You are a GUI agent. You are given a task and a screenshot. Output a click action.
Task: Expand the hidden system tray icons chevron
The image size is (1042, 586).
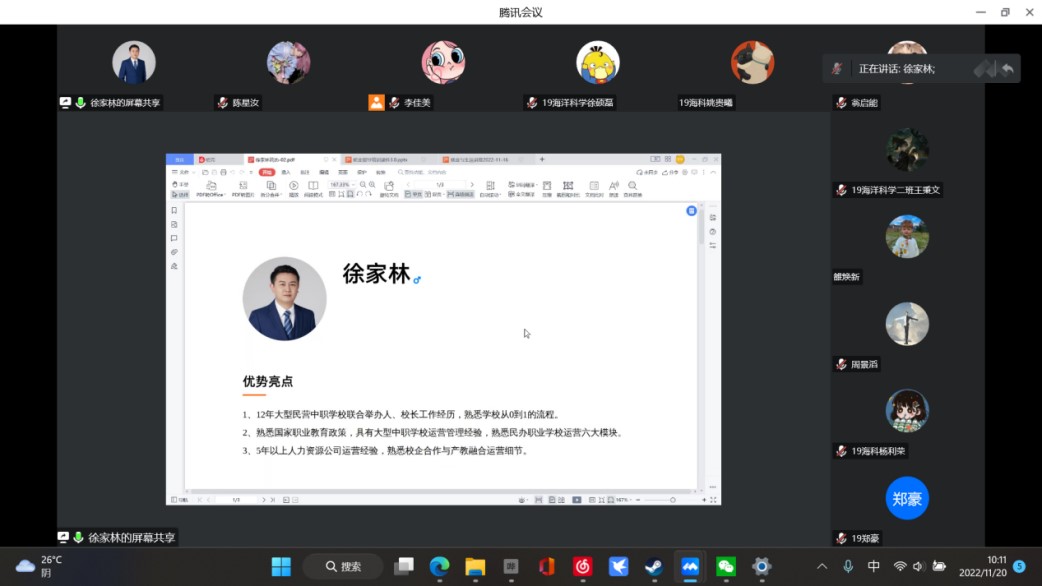coord(822,566)
